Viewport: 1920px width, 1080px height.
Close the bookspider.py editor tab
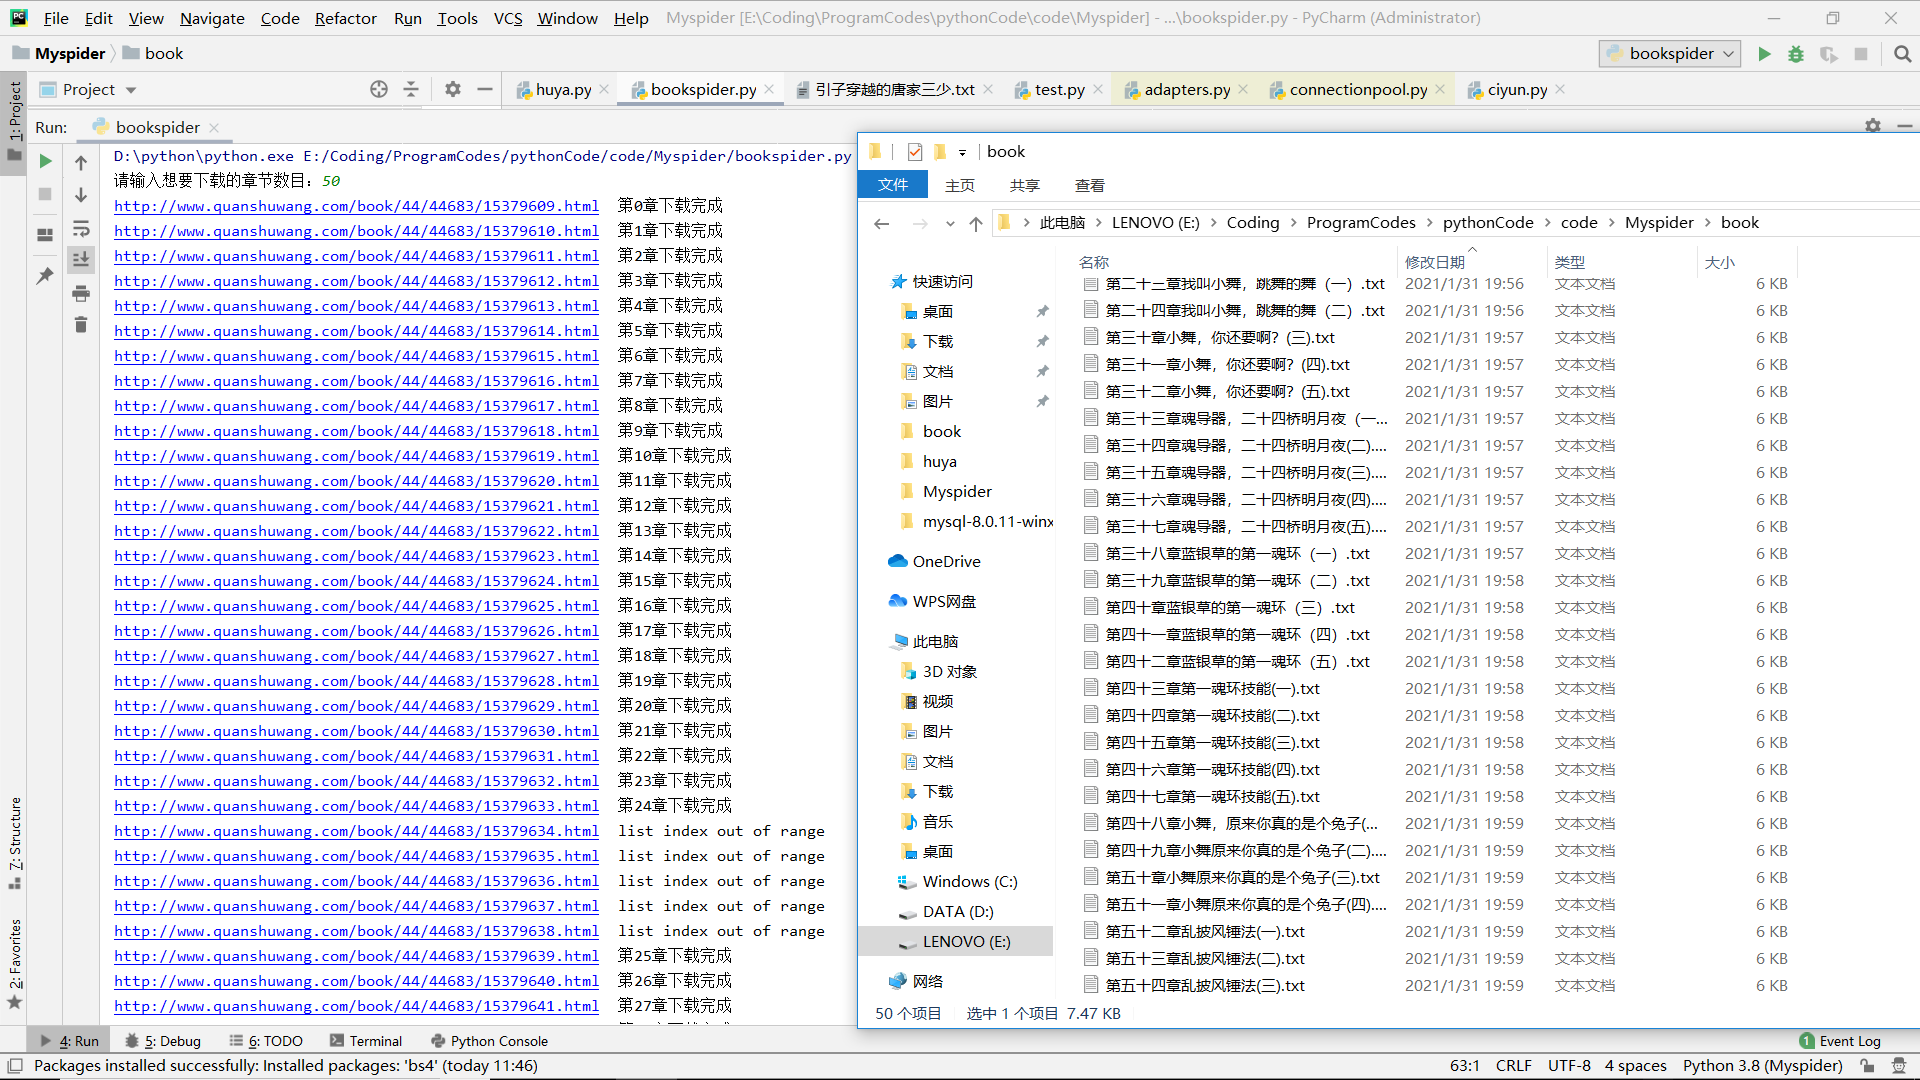769,89
